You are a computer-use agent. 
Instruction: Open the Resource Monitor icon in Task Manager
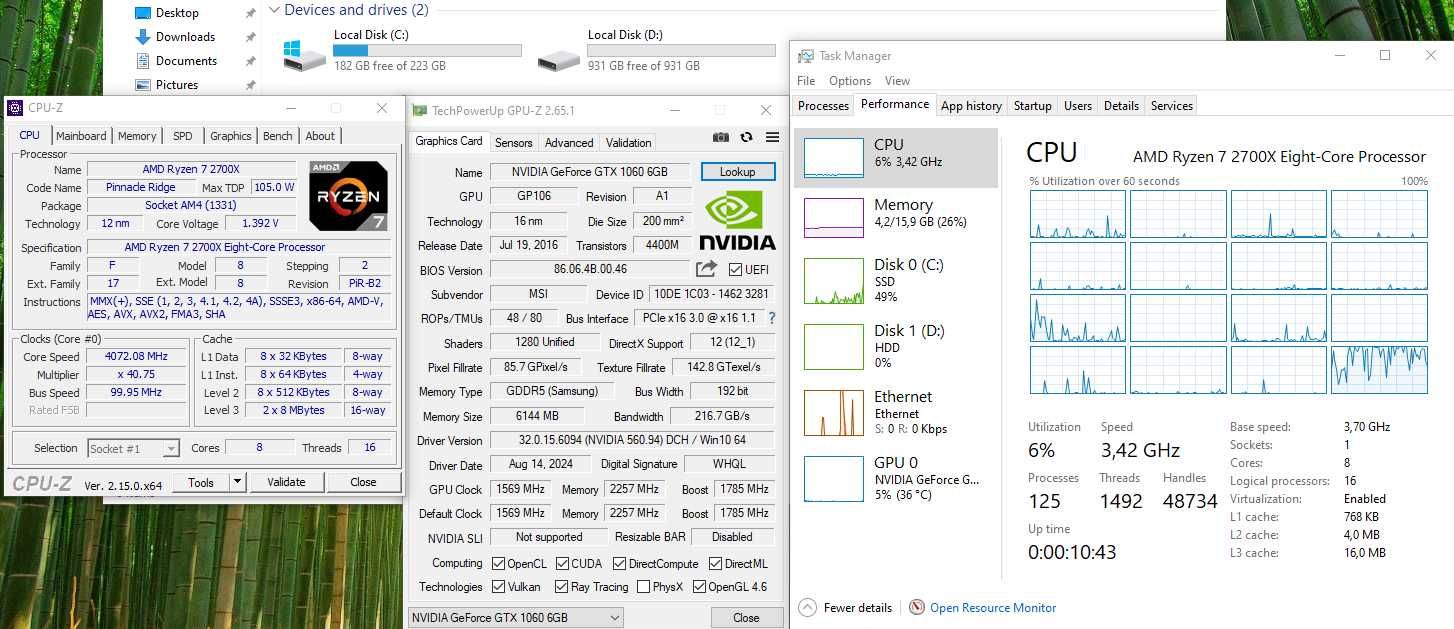click(917, 607)
